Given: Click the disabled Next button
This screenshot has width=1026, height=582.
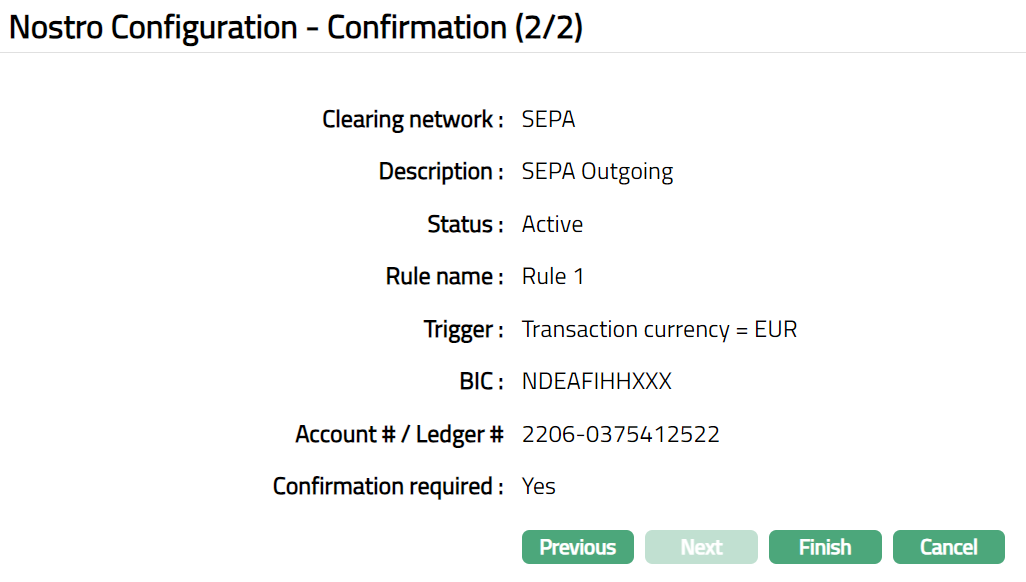Looking at the screenshot, I should click(701, 547).
